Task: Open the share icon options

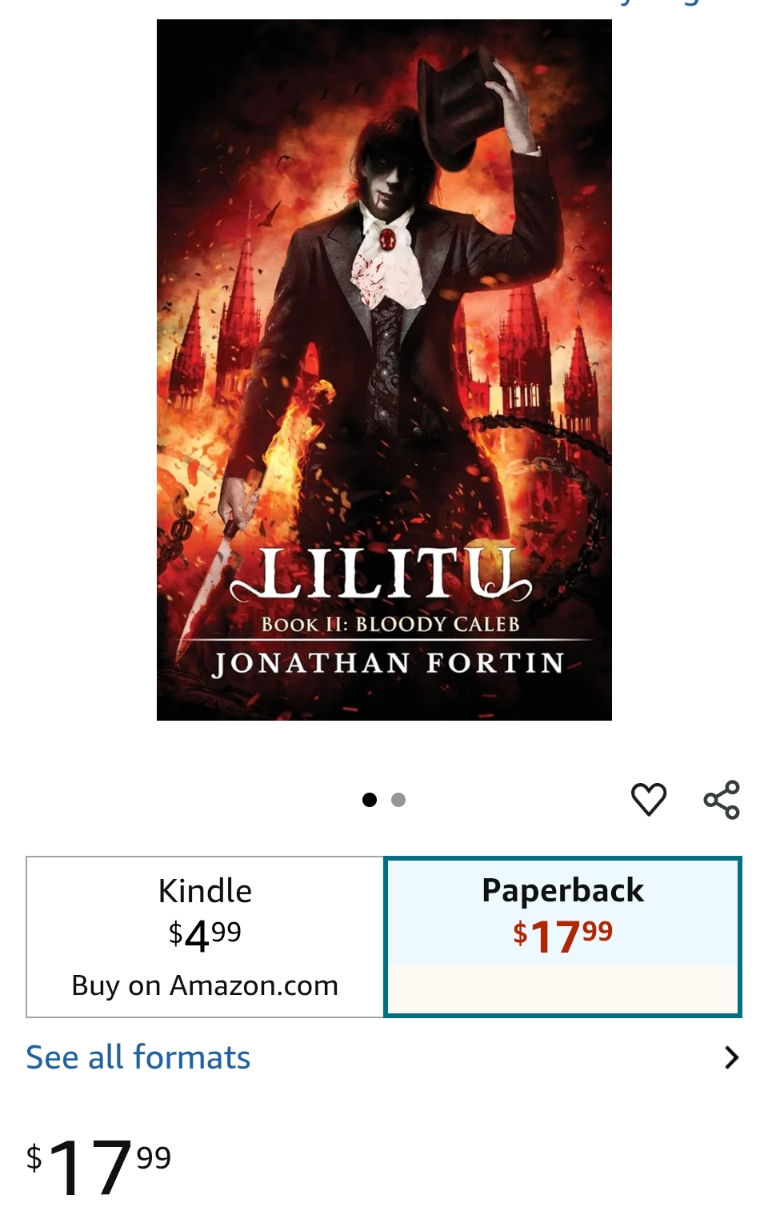Action: point(721,799)
